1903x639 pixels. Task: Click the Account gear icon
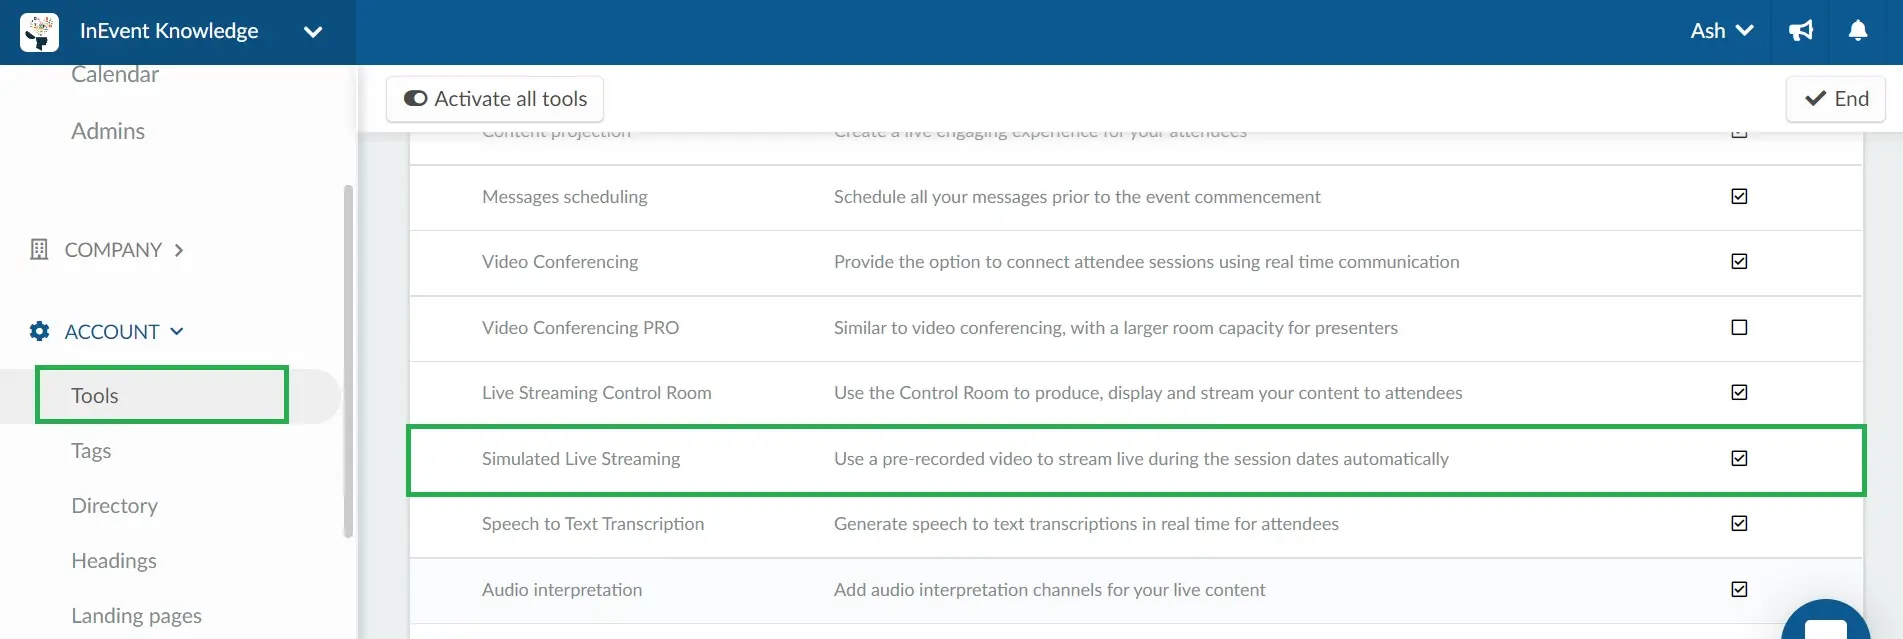(39, 331)
